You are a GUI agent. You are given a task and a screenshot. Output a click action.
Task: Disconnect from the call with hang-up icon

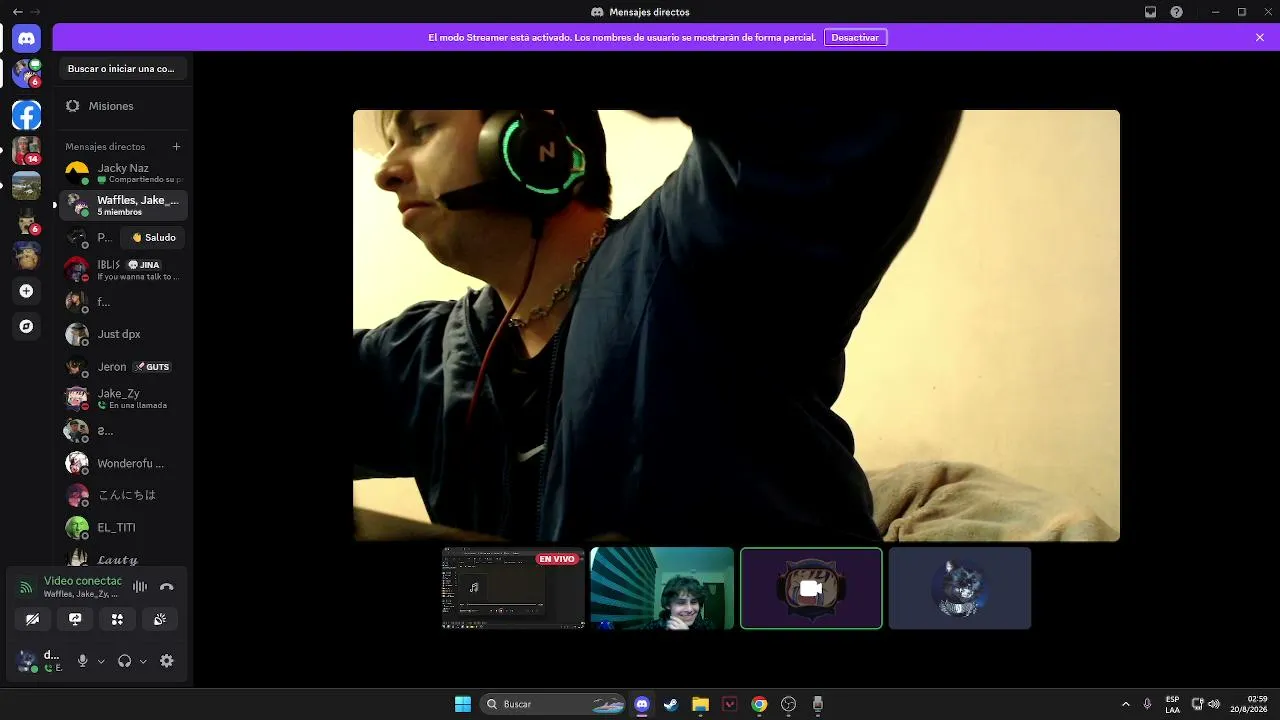tap(167, 587)
